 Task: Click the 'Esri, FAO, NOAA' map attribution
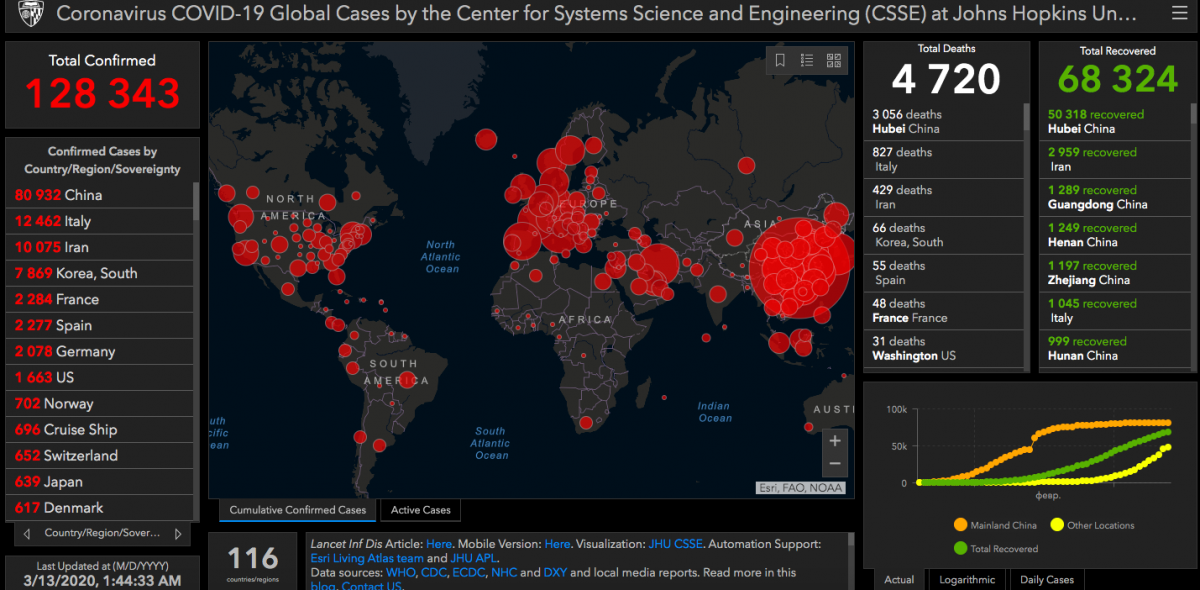point(800,488)
